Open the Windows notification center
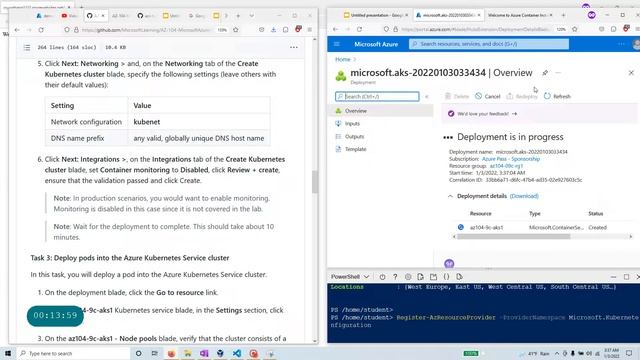Image resolution: width=640 pixels, height=360 pixels. (x=629, y=353)
